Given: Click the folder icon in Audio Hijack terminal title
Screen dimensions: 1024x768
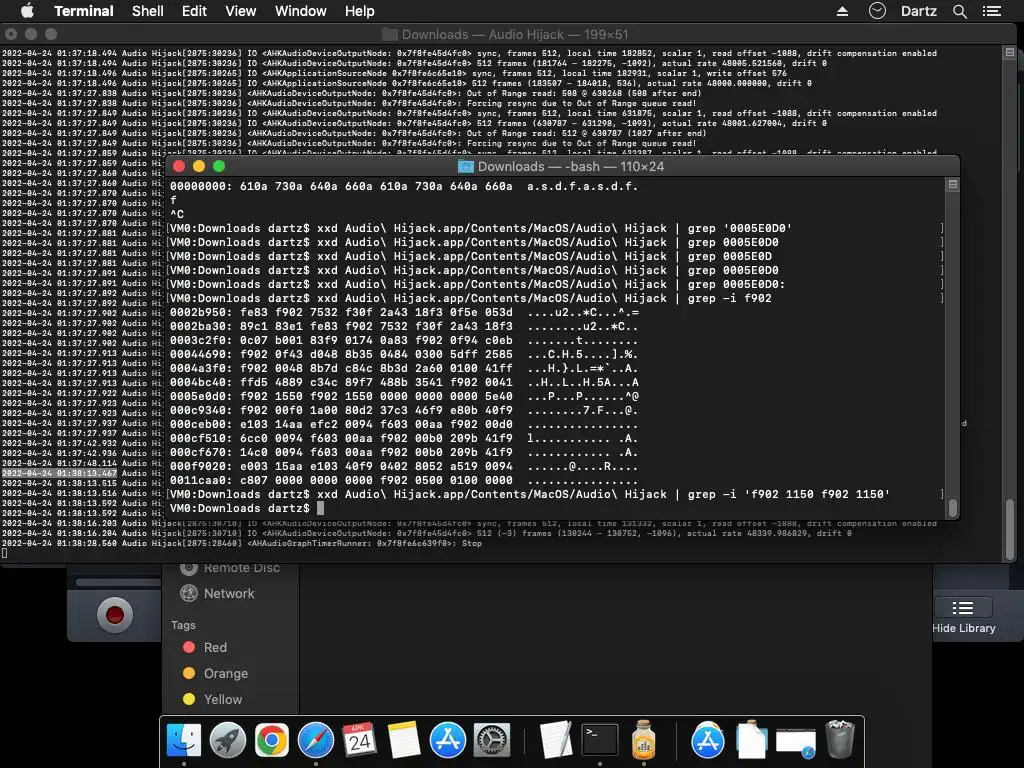Looking at the screenshot, I should tap(389, 35).
